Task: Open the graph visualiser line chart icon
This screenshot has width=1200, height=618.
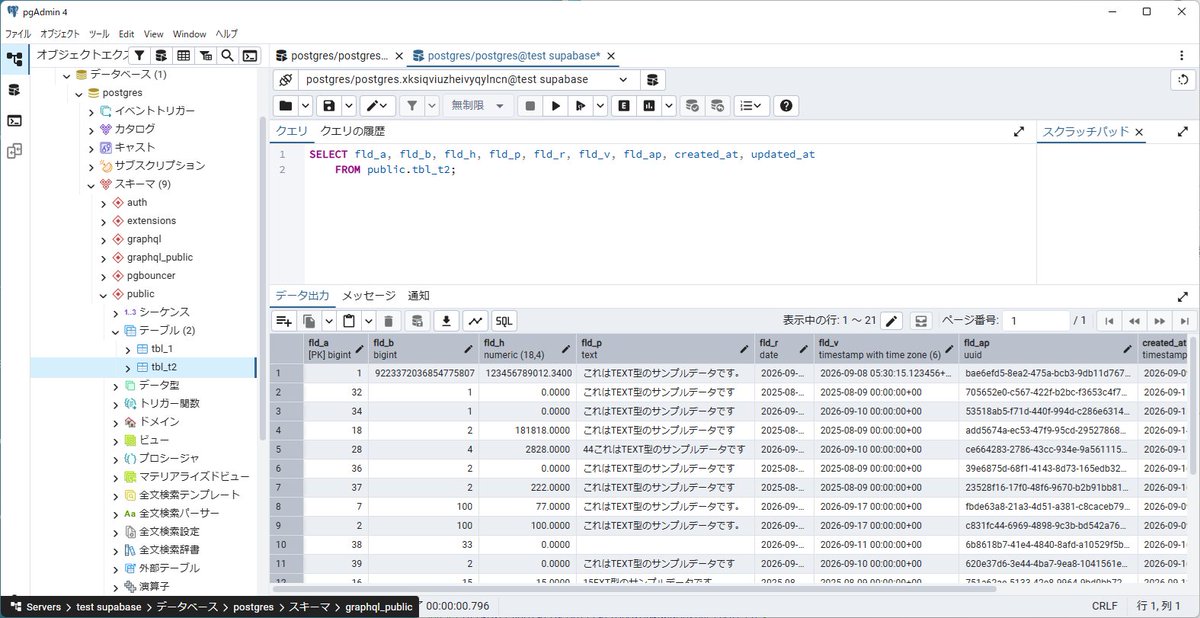Action: pyautogui.click(x=475, y=320)
